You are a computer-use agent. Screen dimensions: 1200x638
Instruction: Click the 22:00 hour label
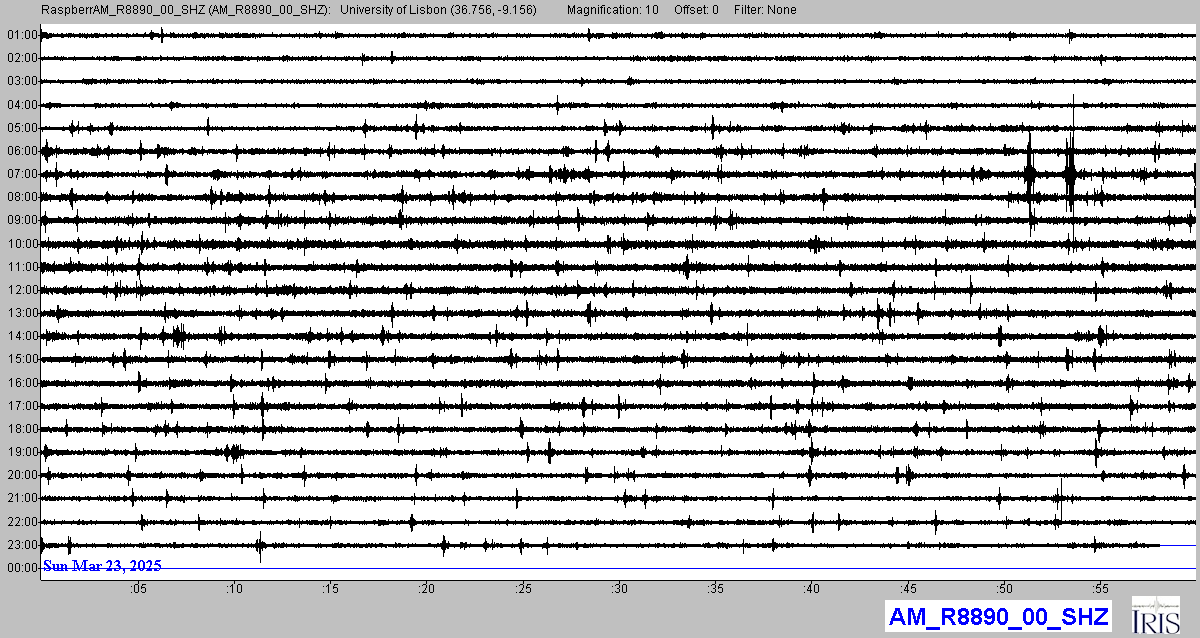(x=22, y=522)
